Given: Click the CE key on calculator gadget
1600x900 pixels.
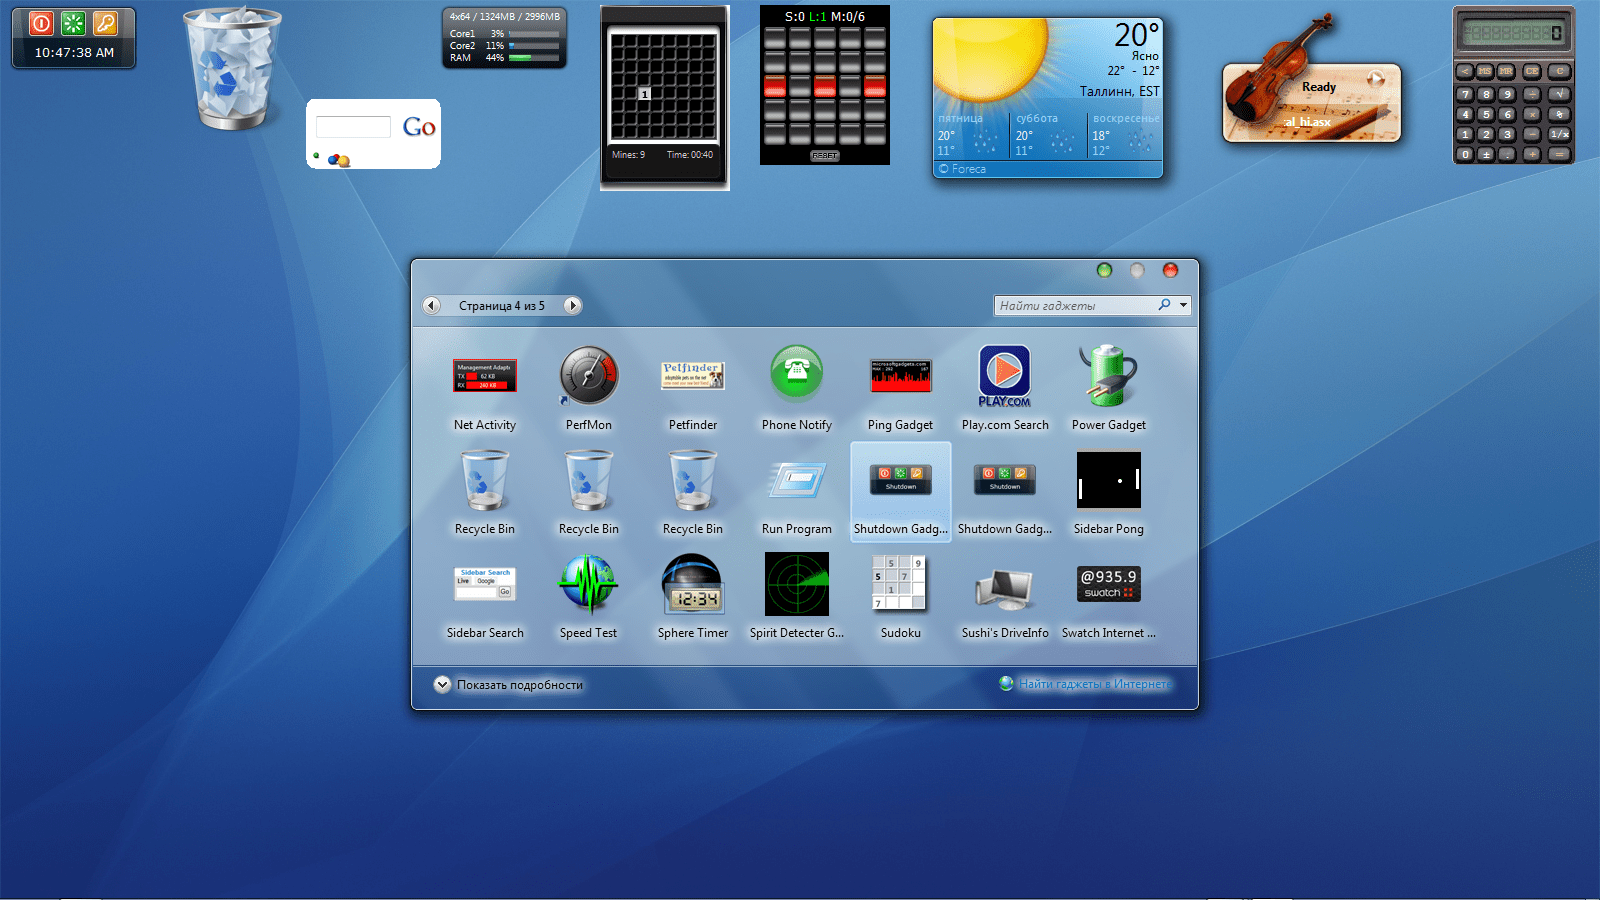Looking at the screenshot, I should point(1532,71).
